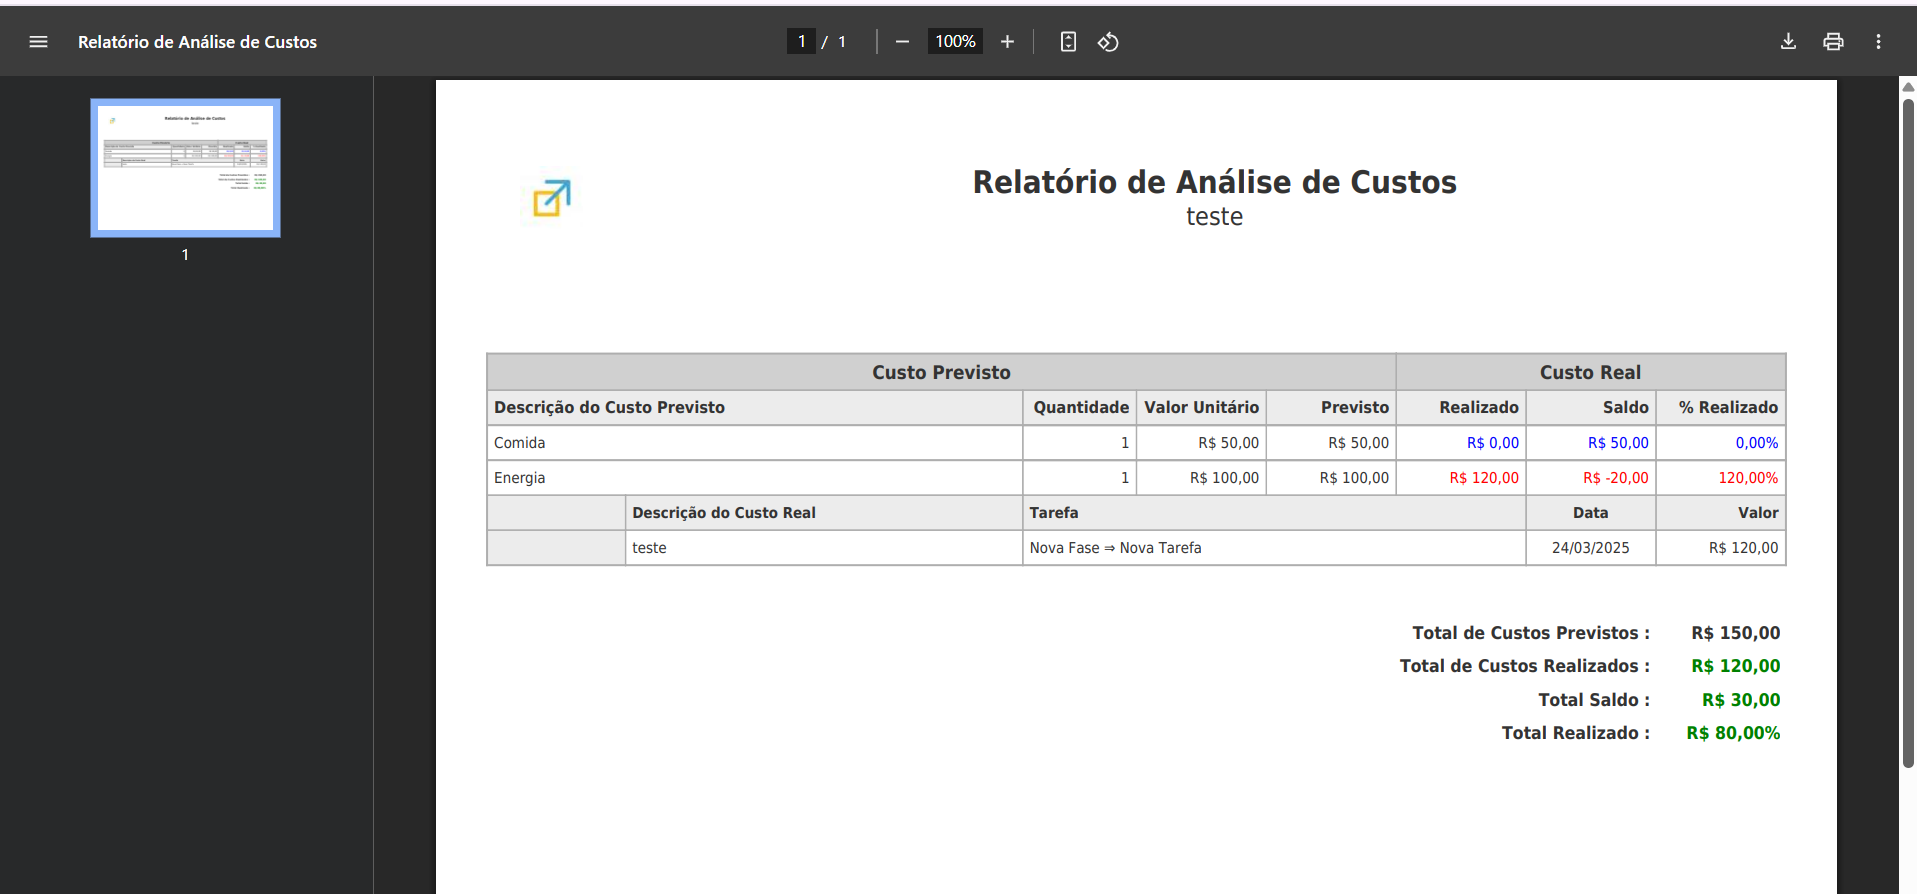Click the zoom in plus icon
This screenshot has height=894, width=1917.
[x=1007, y=42]
